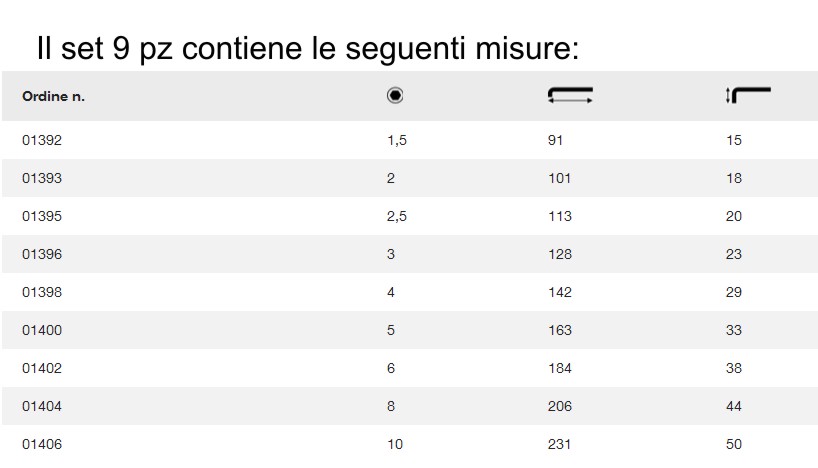Viewport: 818px width, 468px height.
Task: Click order number 01395
Action: pyautogui.click(x=42, y=216)
